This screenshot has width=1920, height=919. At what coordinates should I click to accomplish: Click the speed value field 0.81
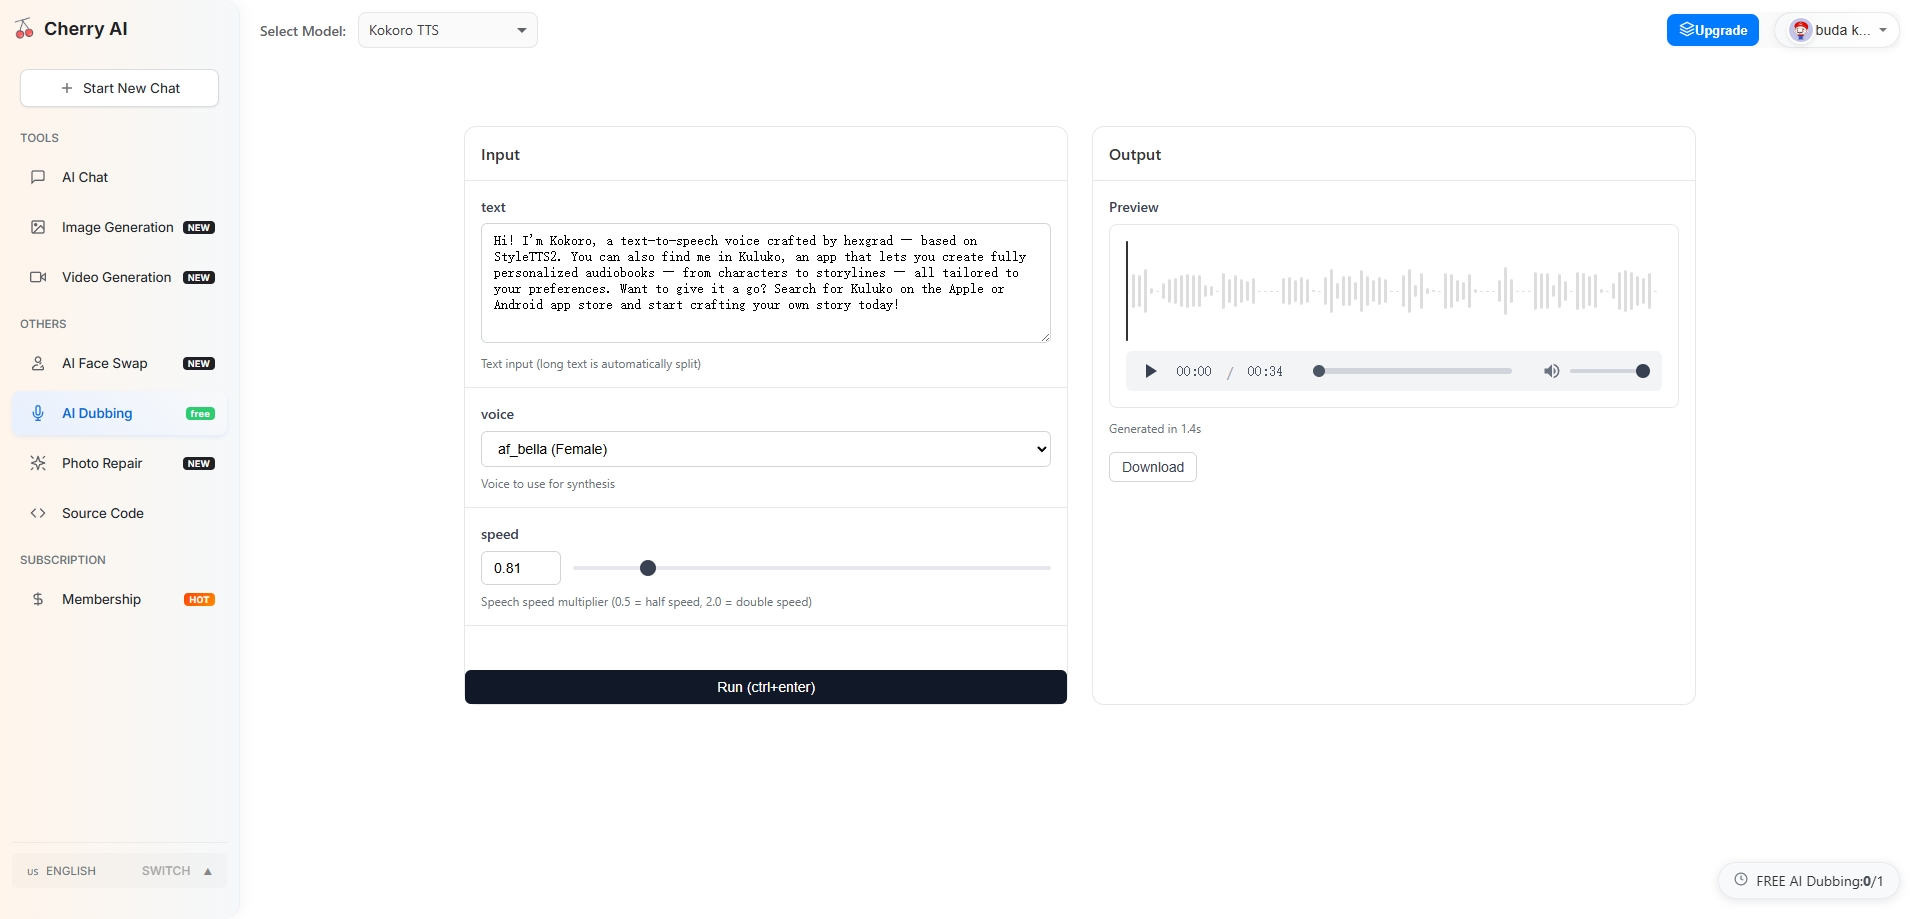(x=521, y=568)
